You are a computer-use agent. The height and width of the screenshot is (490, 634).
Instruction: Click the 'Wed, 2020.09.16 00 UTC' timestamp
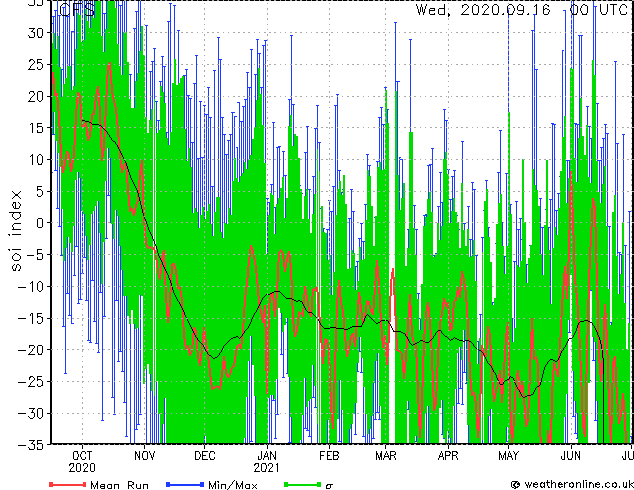(x=522, y=10)
